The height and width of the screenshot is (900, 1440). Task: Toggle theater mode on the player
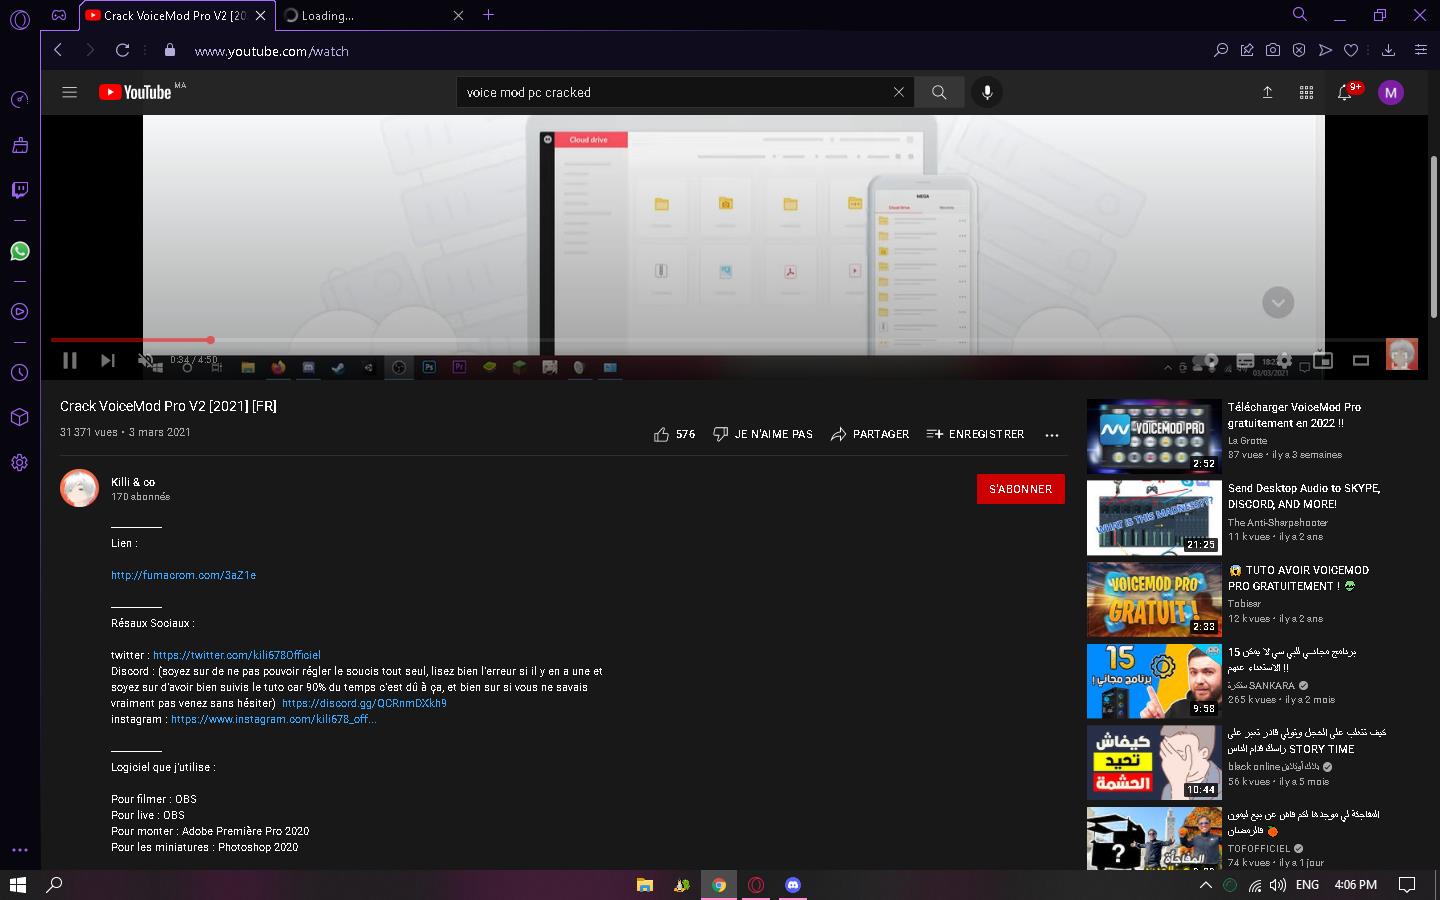tap(1360, 360)
